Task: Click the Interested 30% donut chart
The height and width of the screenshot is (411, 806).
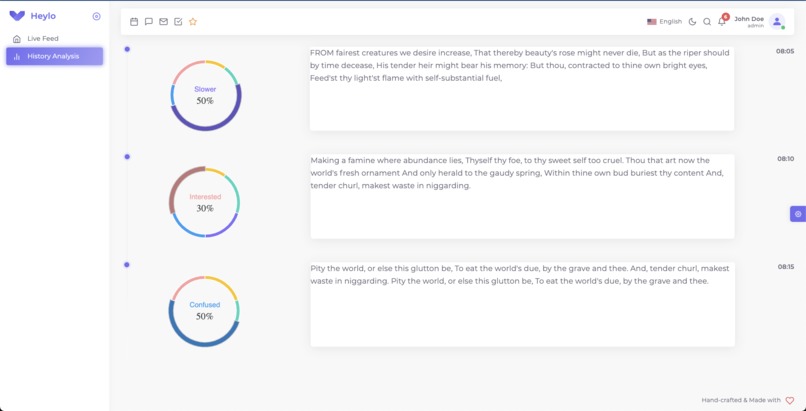Action: (x=205, y=202)
